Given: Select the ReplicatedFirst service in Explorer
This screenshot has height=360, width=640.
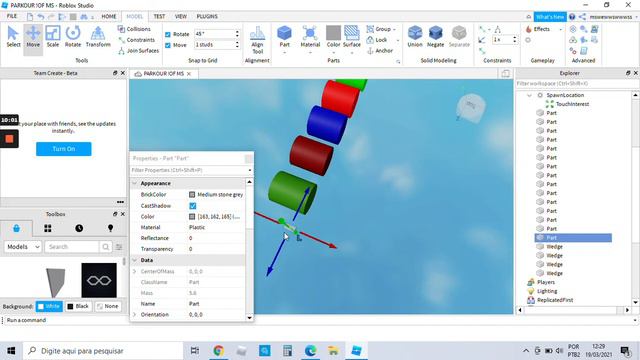Looking at the screenshot, I should pyautogui.click(x=555, y=300).
